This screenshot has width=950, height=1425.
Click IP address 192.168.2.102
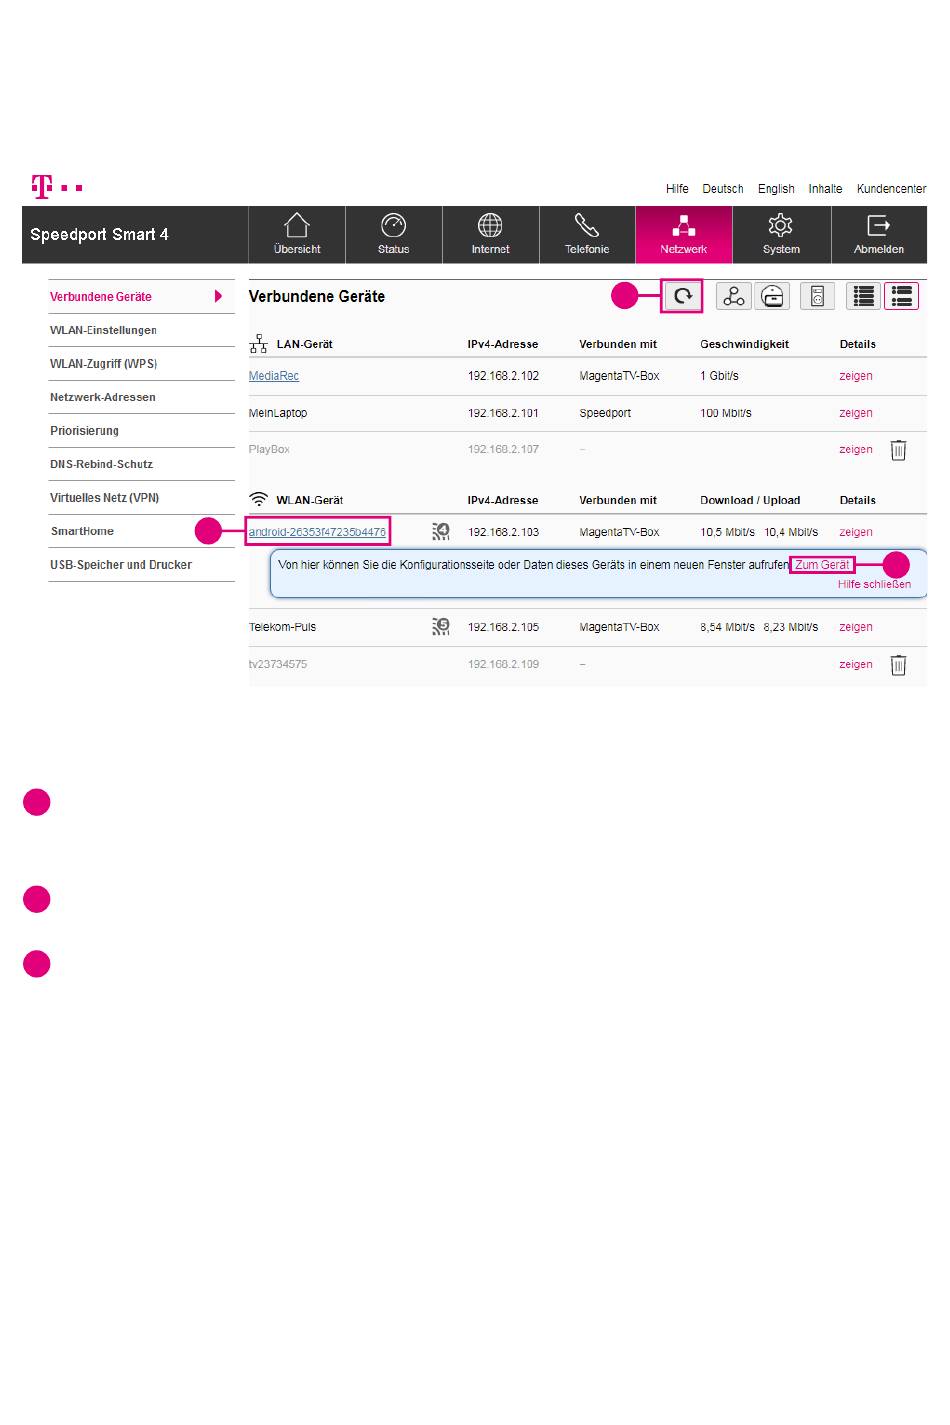coord(503,376)
